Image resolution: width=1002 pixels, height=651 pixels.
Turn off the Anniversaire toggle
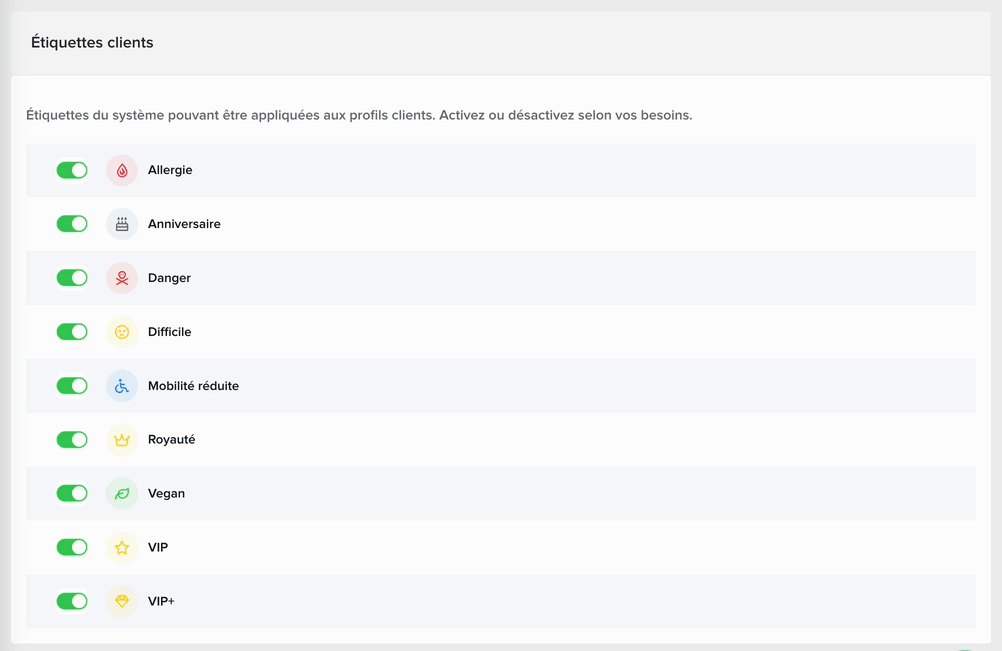[x=72, y=224]
